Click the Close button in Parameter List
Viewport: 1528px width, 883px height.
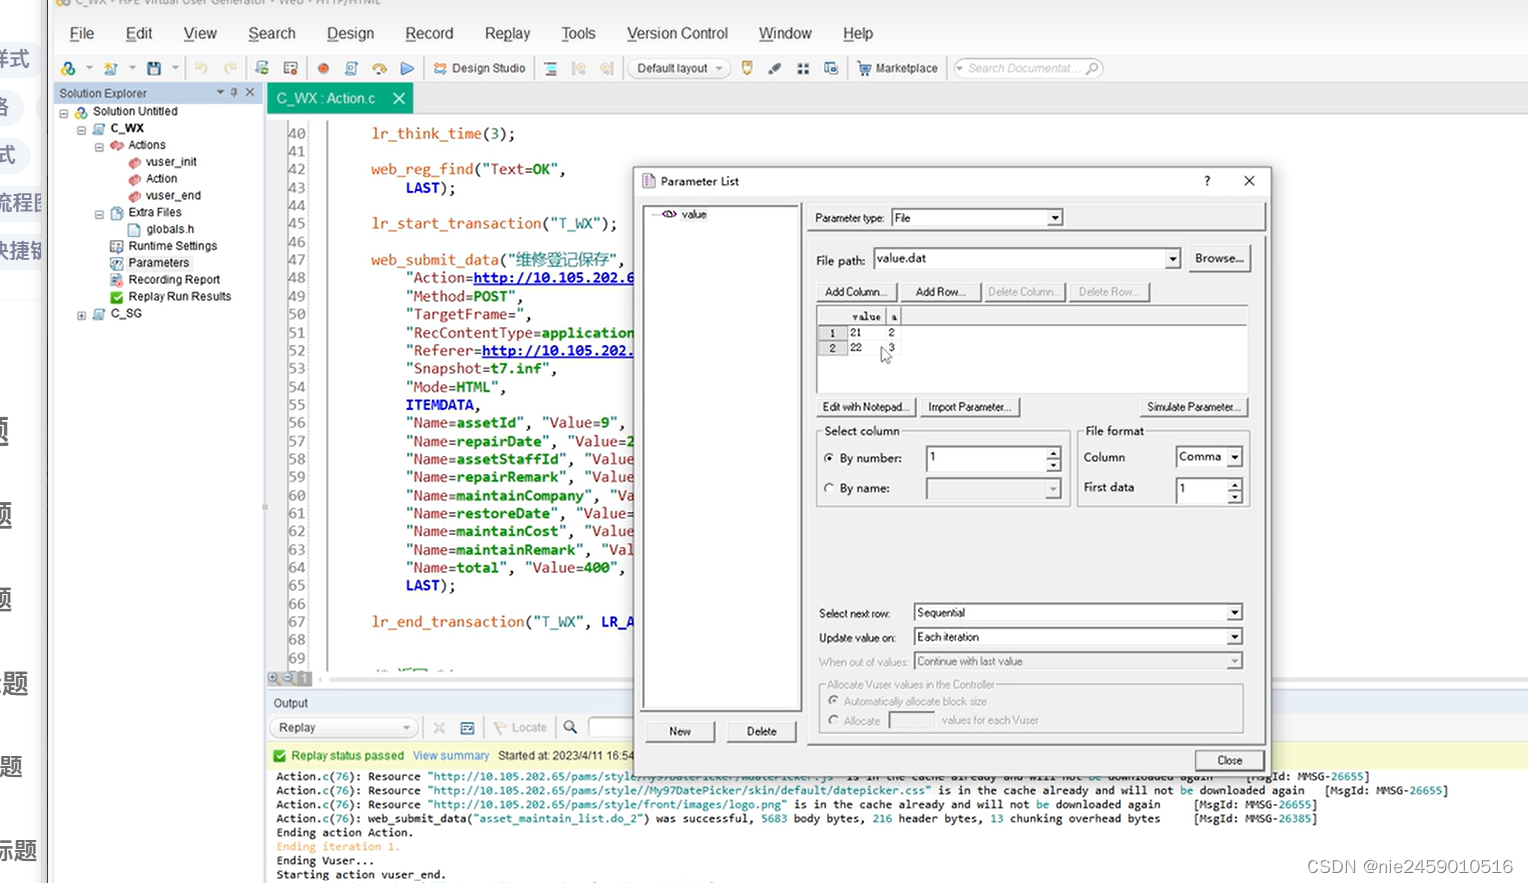click(1230, 760)
